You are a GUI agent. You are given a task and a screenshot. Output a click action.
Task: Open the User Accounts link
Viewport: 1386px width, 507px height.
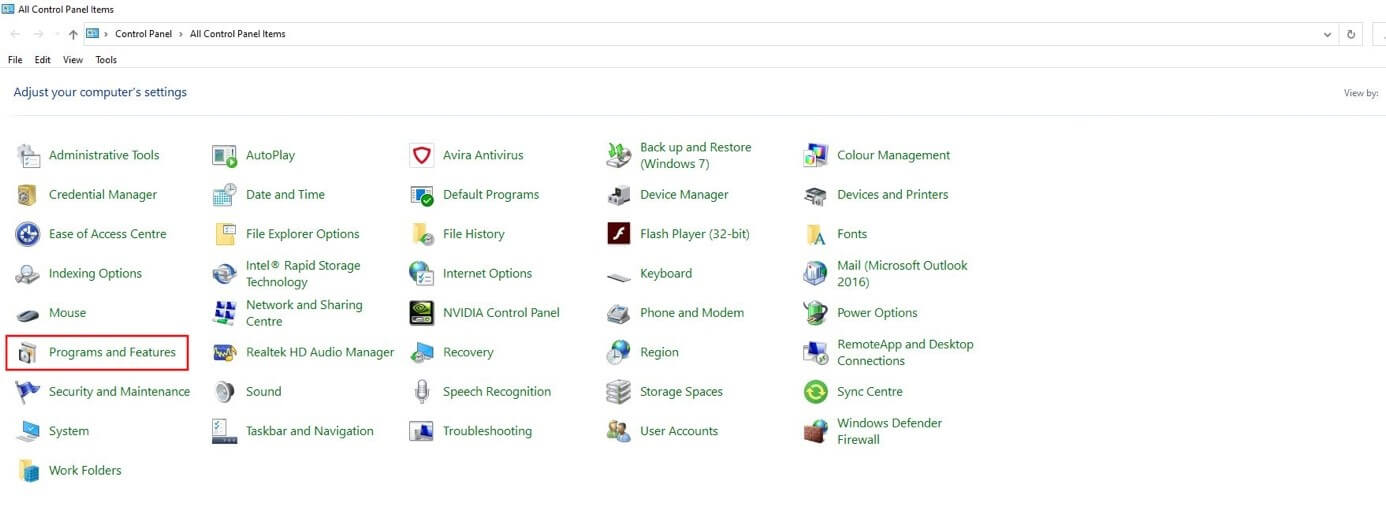click(679, 432)
